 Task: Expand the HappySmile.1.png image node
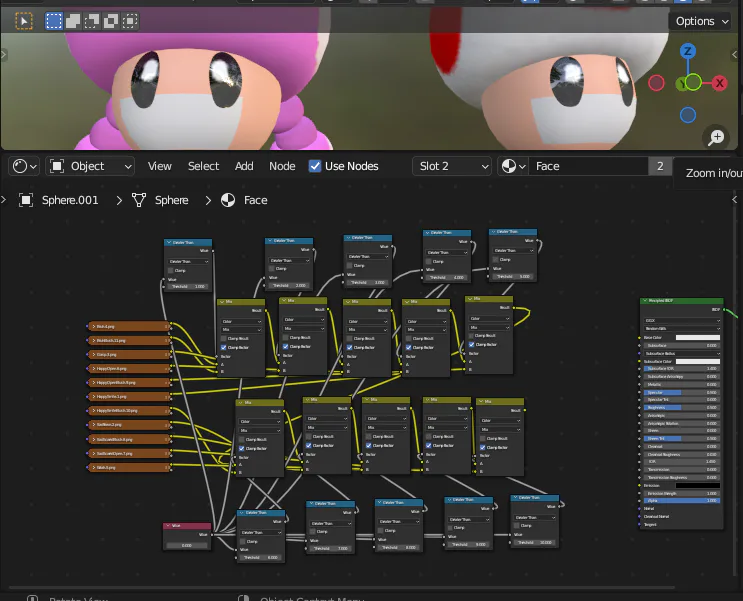coord(94,397)
